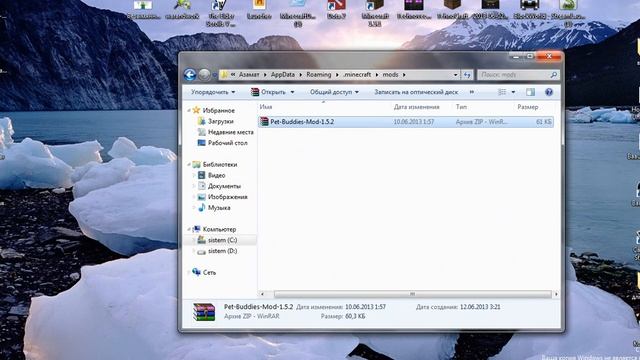This screenshot has height=360, width=640.
Task: Open the view options dropdown arrow
Action: coord(513,92)
